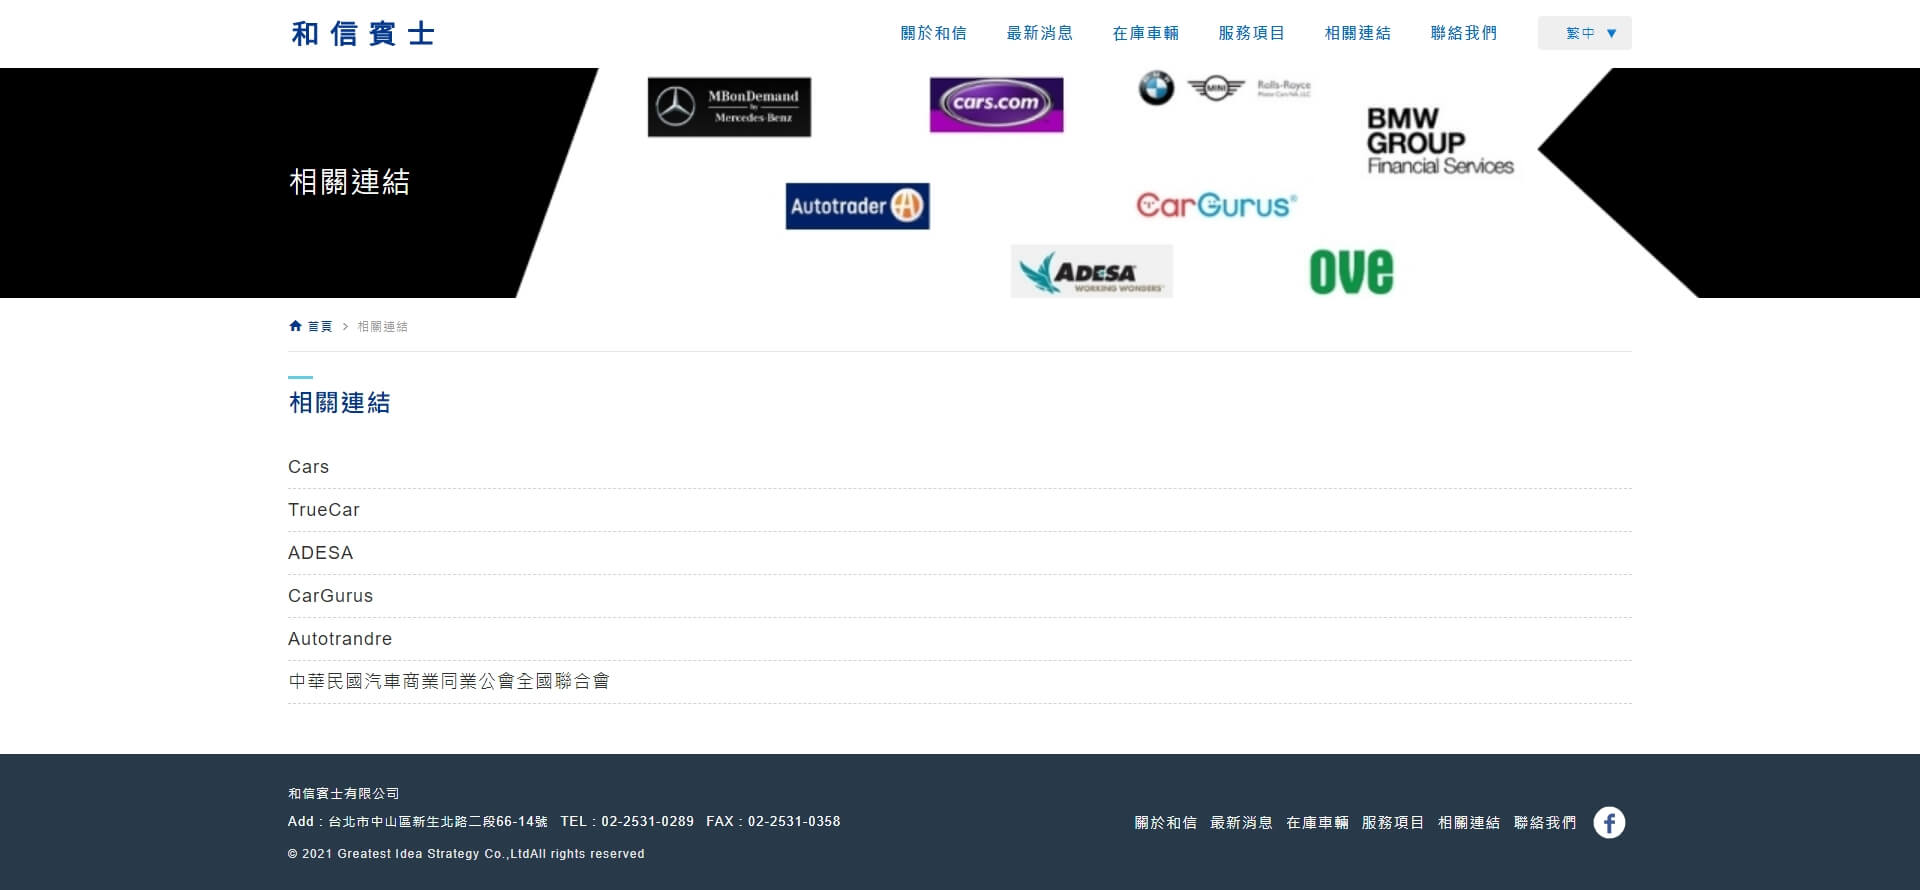Click footer link 最新消息

point(1241,823)
